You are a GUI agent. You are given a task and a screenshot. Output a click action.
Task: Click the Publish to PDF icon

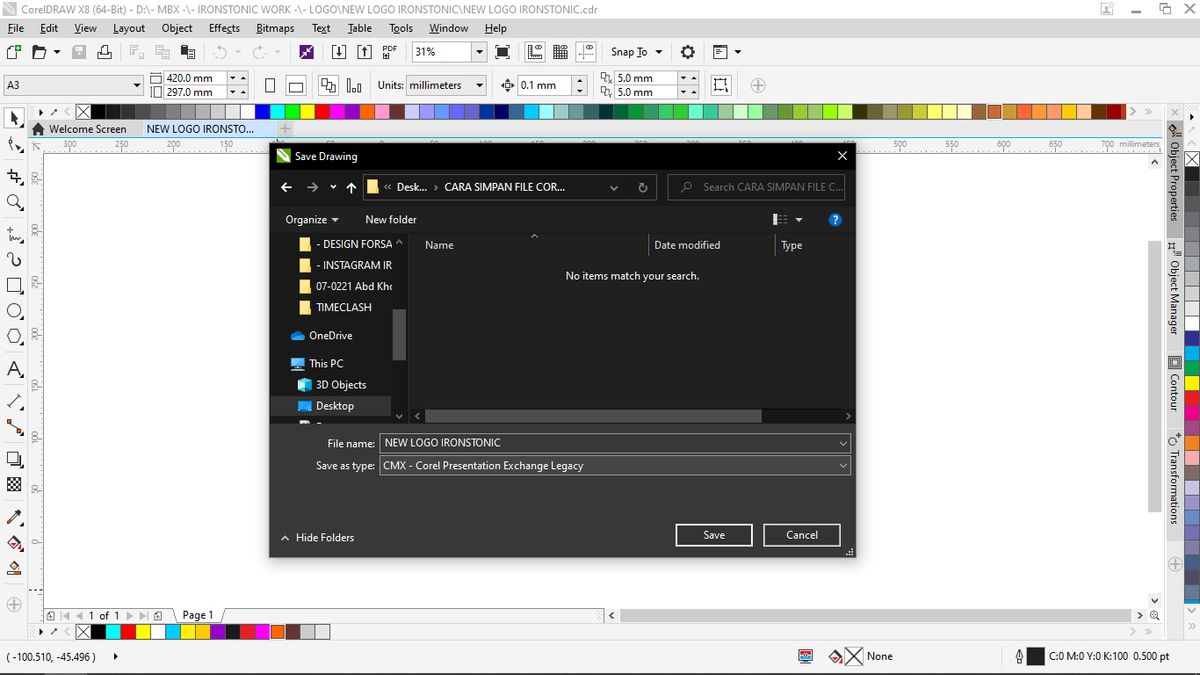[390, 52]
